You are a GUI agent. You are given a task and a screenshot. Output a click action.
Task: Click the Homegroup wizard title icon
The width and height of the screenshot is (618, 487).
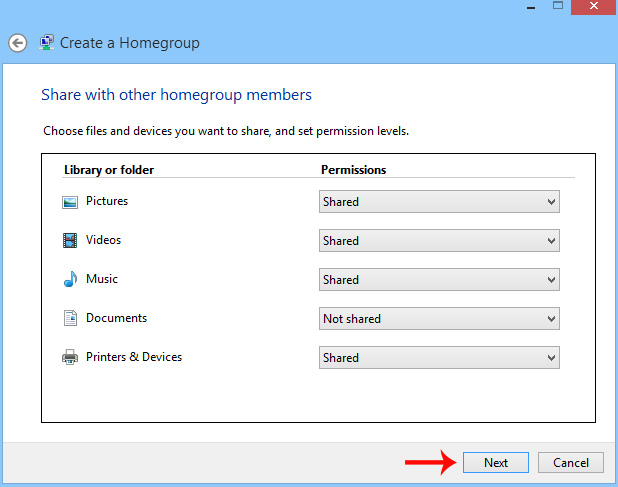(x=46, y=43)
